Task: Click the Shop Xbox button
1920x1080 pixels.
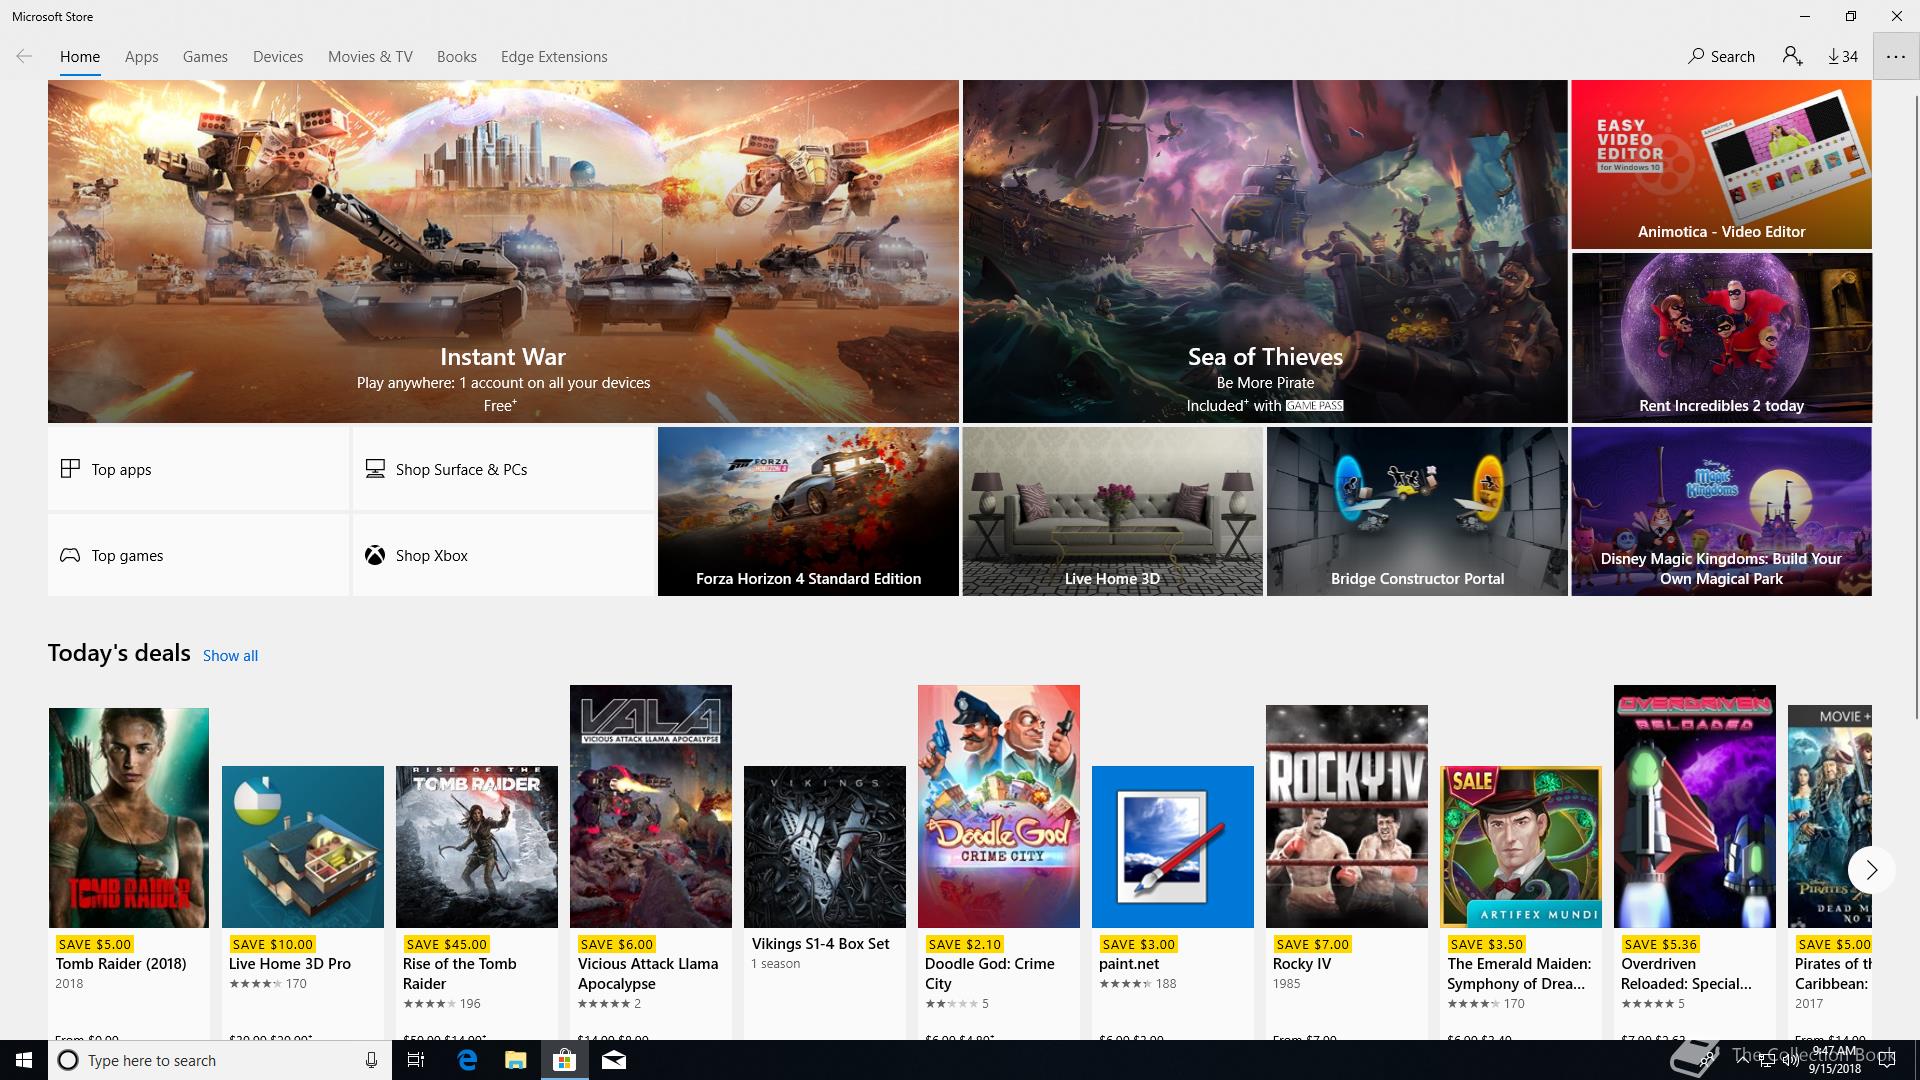Action: (x=503, y=555)
